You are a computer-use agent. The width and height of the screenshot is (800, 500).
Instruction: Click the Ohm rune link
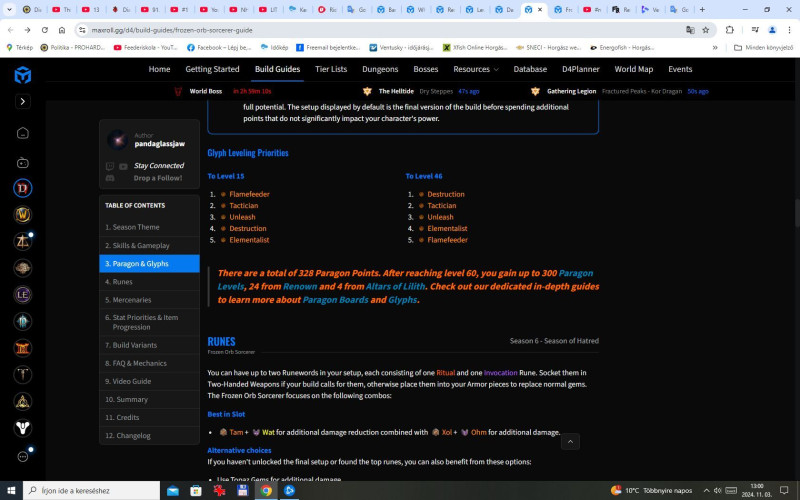pyautogui.click(x=479, y=432)
